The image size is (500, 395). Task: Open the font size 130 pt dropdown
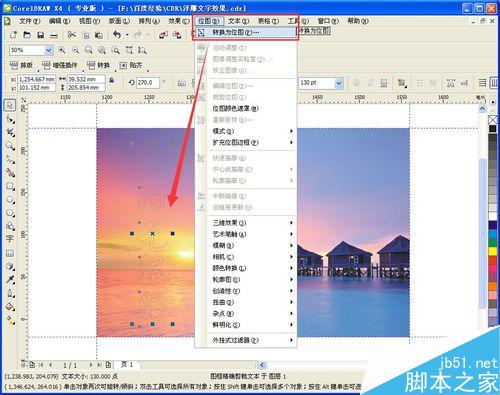coord(339,83)
